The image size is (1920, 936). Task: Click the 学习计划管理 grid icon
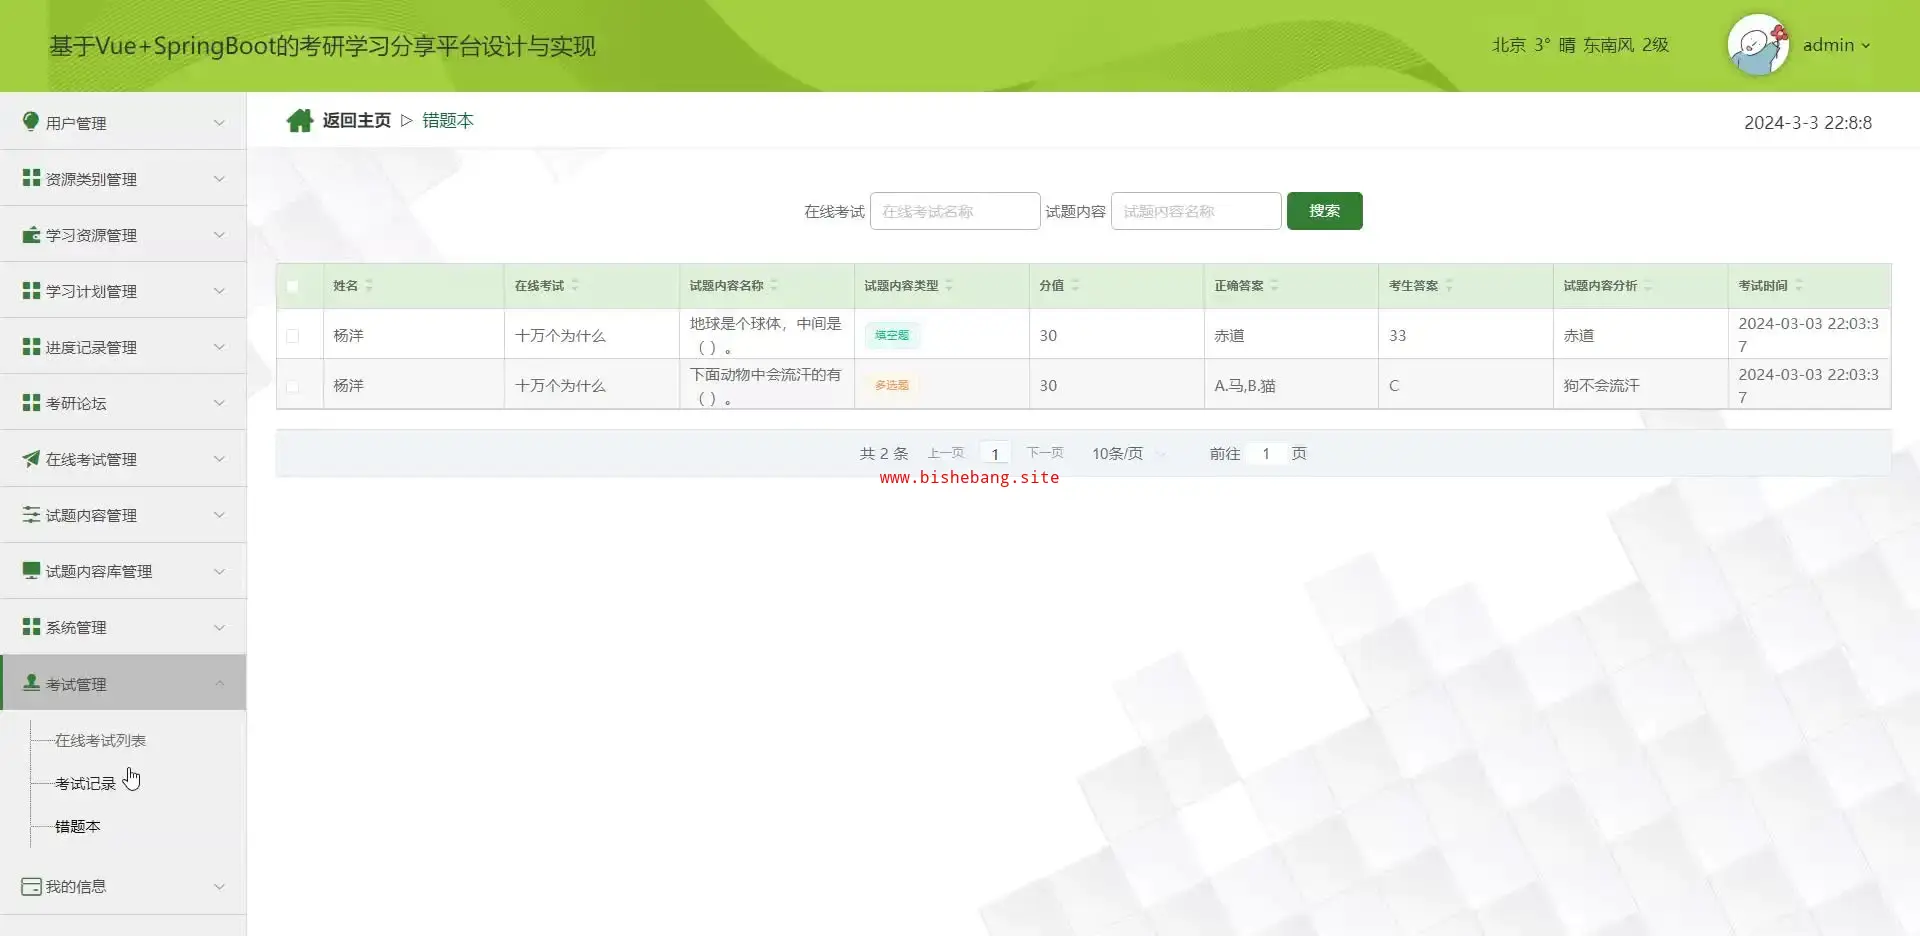coord(31,290)
